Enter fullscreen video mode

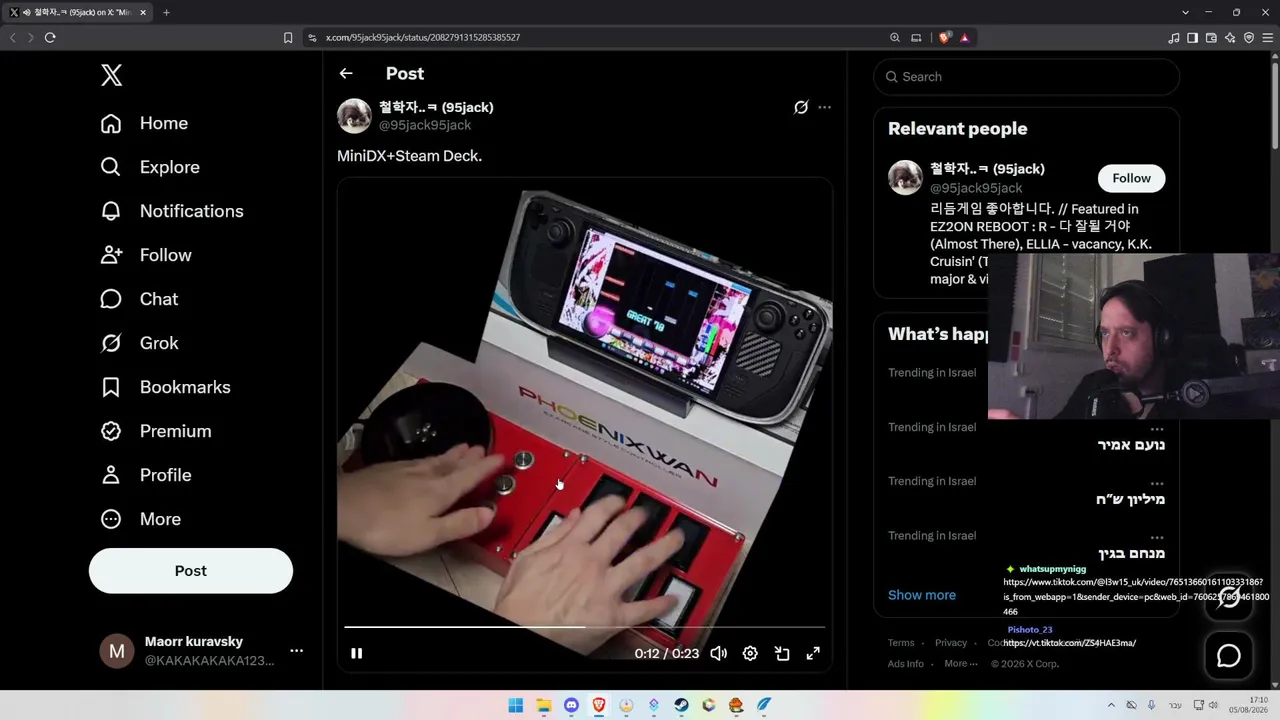point(814,653)
